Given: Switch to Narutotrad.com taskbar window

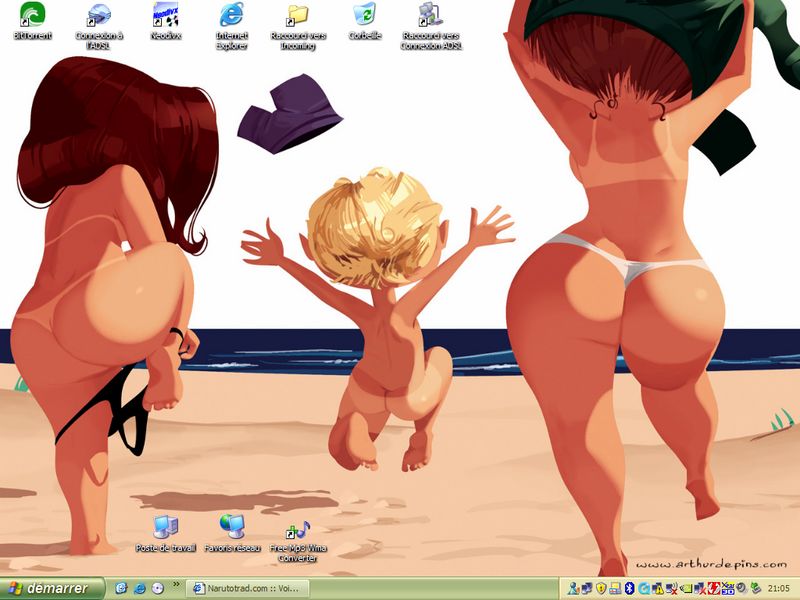Looking at the screenshot, I should (247, 589).
